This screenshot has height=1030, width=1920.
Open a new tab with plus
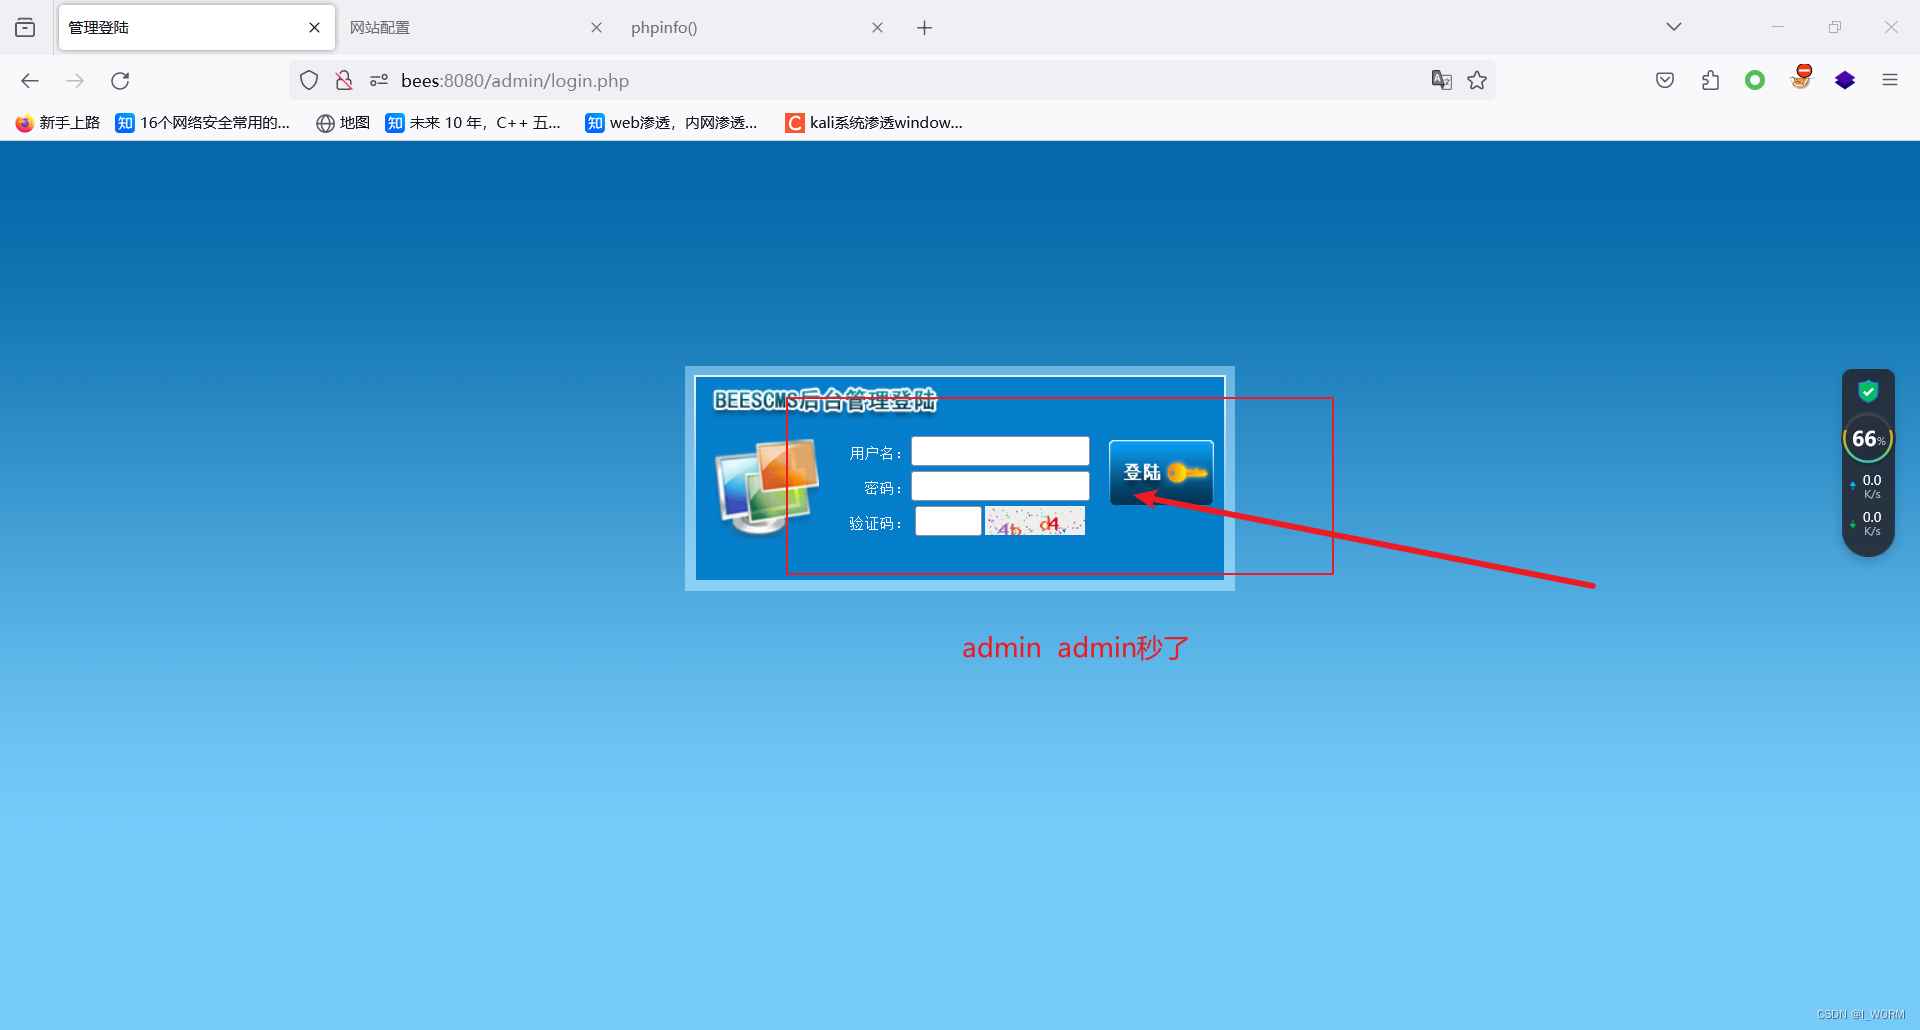[x=925, y=28]
